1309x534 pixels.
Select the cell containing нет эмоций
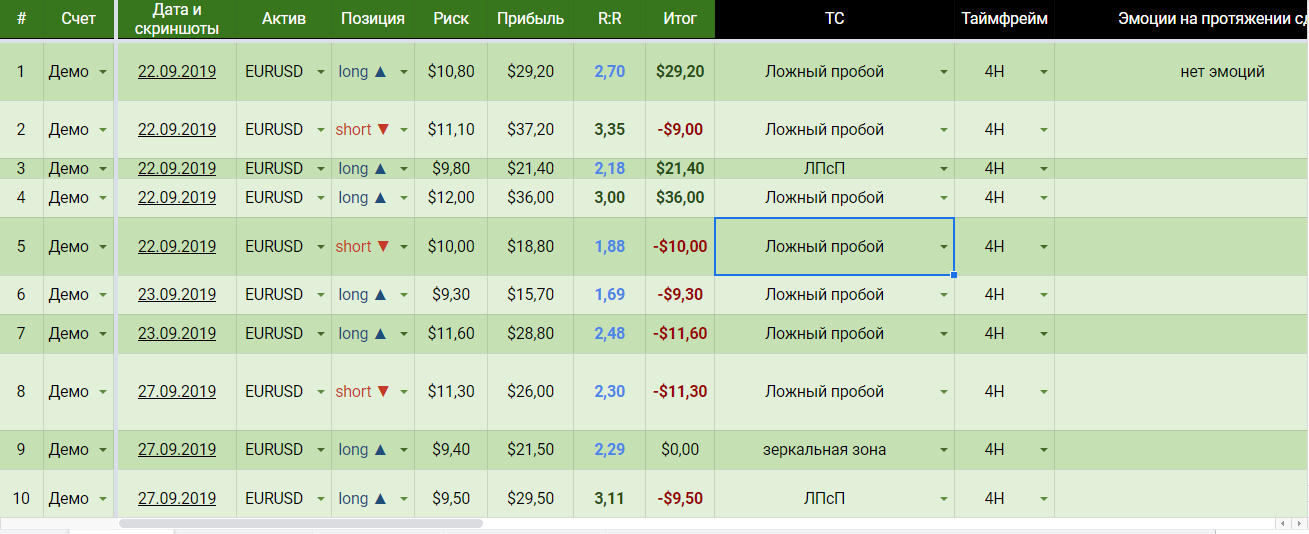pyautogui.click(x=1222, y=72)
